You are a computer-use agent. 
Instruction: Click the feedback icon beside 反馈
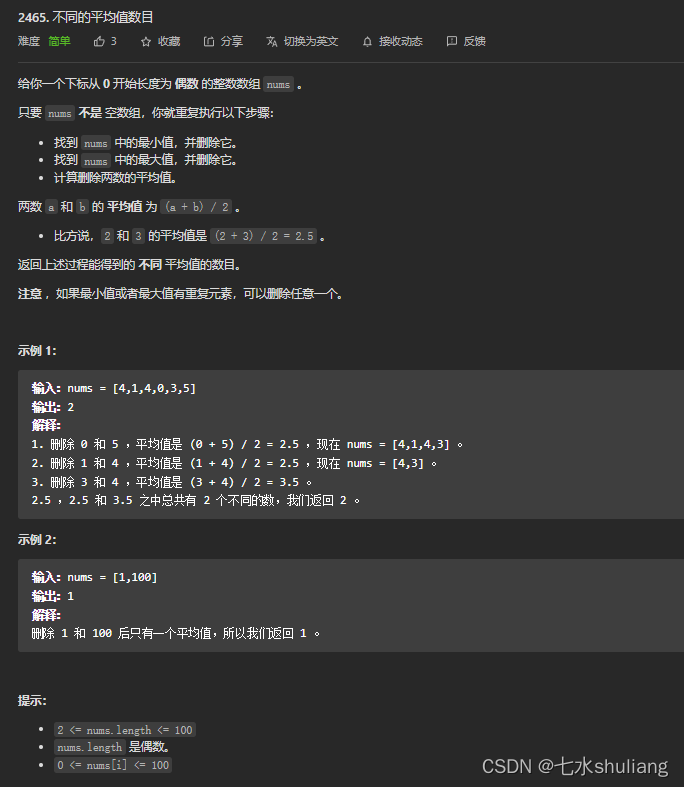452,41
